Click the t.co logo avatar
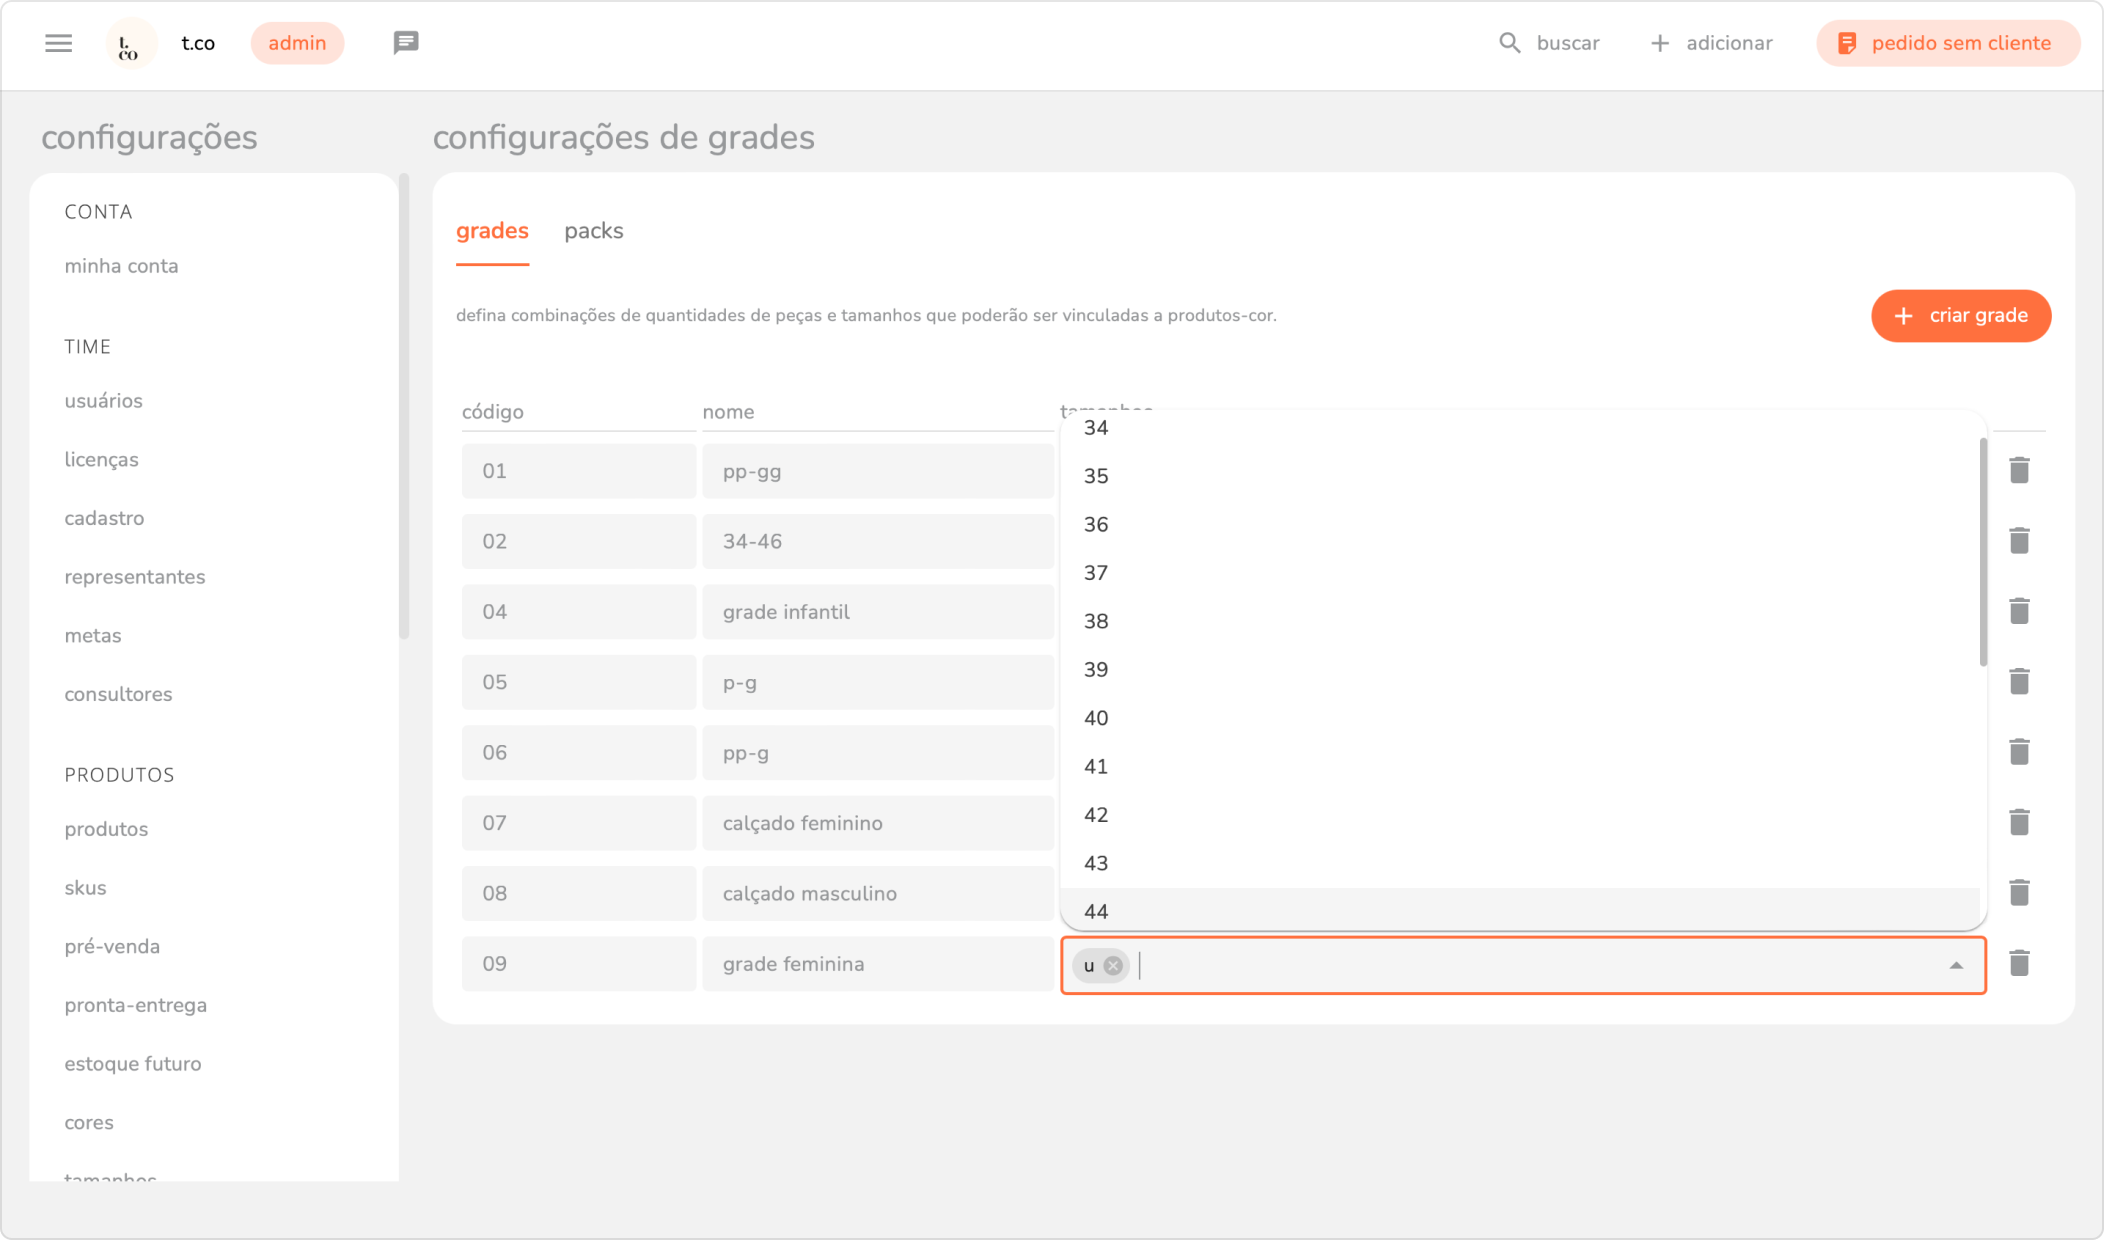Image resolution: width=2104 pixels, height=1240 pixels. (x=130, y=44)
